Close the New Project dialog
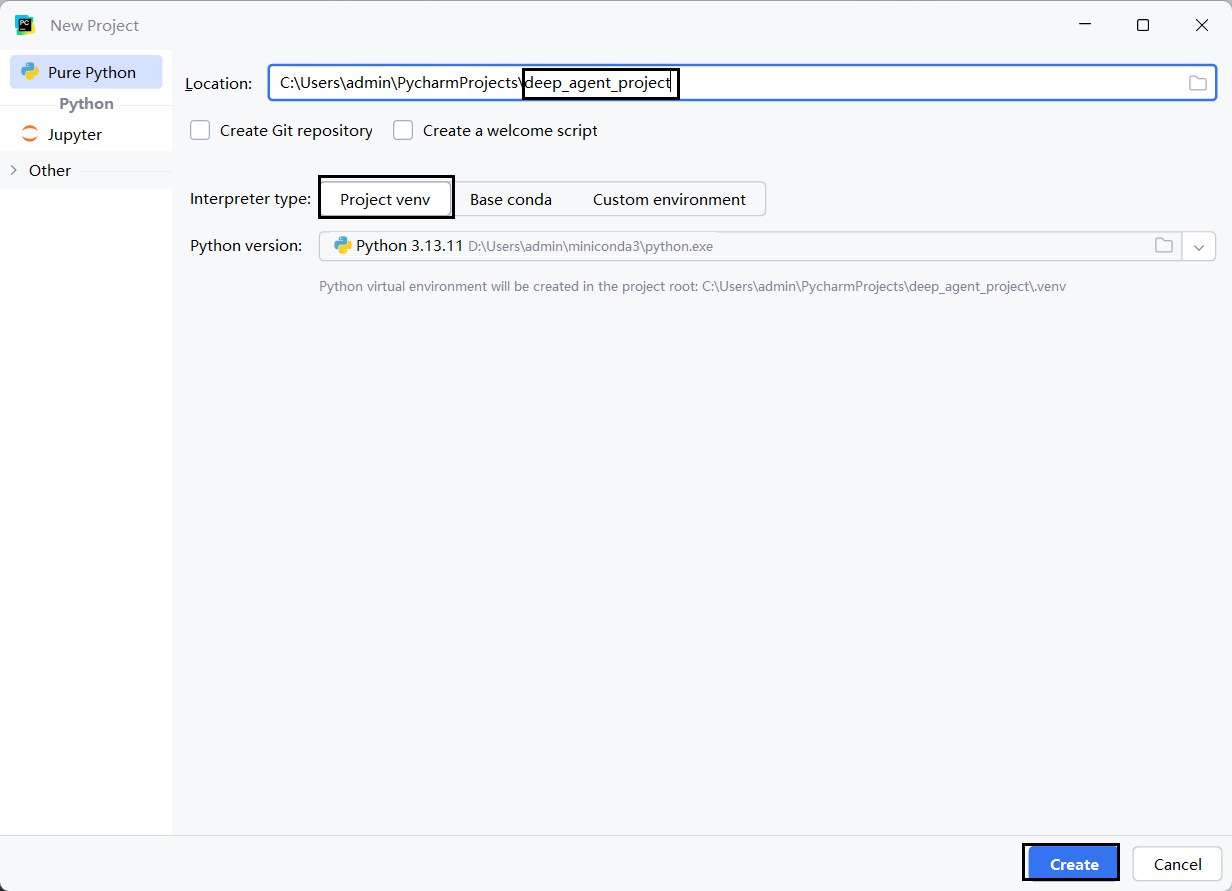 [x=1202, y=25]
